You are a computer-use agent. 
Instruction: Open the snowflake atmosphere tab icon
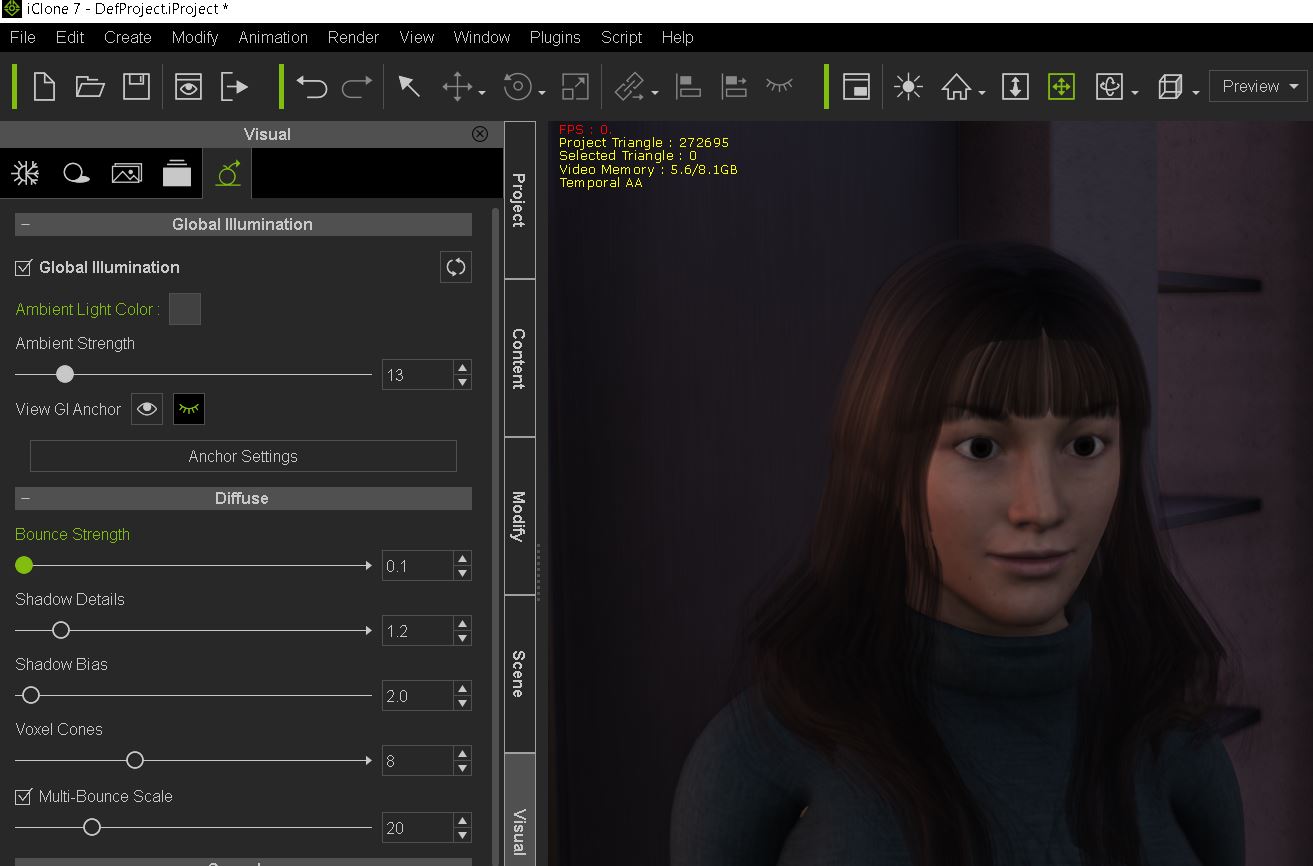click(25, 173)
